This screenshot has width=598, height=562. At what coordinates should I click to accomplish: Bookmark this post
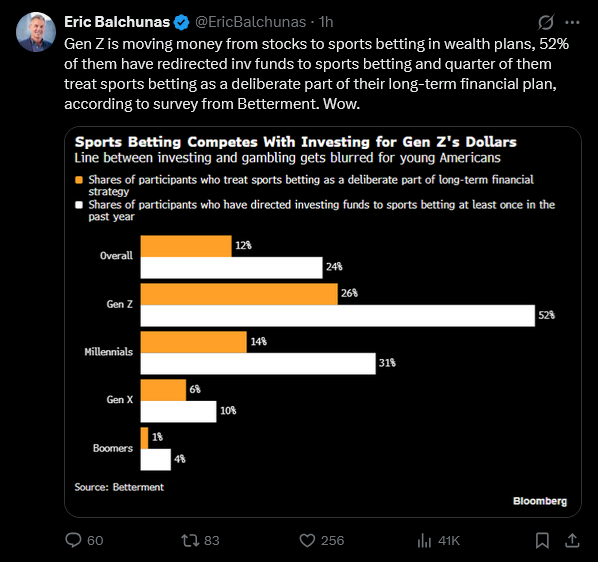pyautogui.click(x=542, y=540)
